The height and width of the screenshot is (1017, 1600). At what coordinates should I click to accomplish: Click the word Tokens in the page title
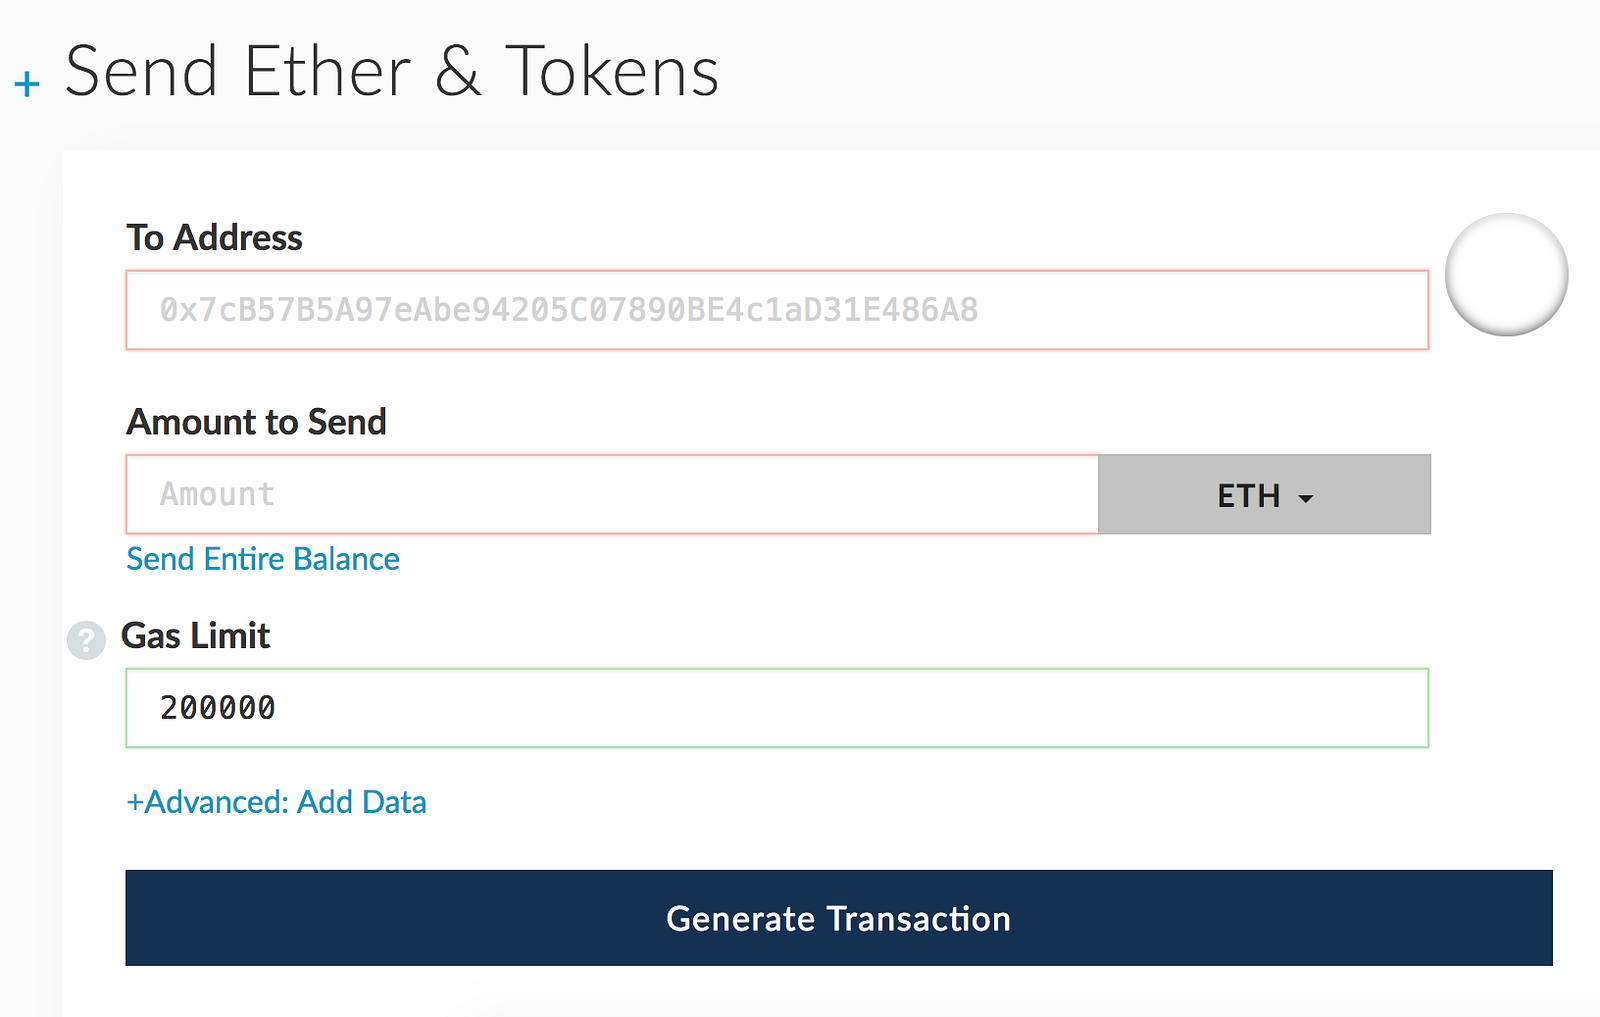click(612, 72)
